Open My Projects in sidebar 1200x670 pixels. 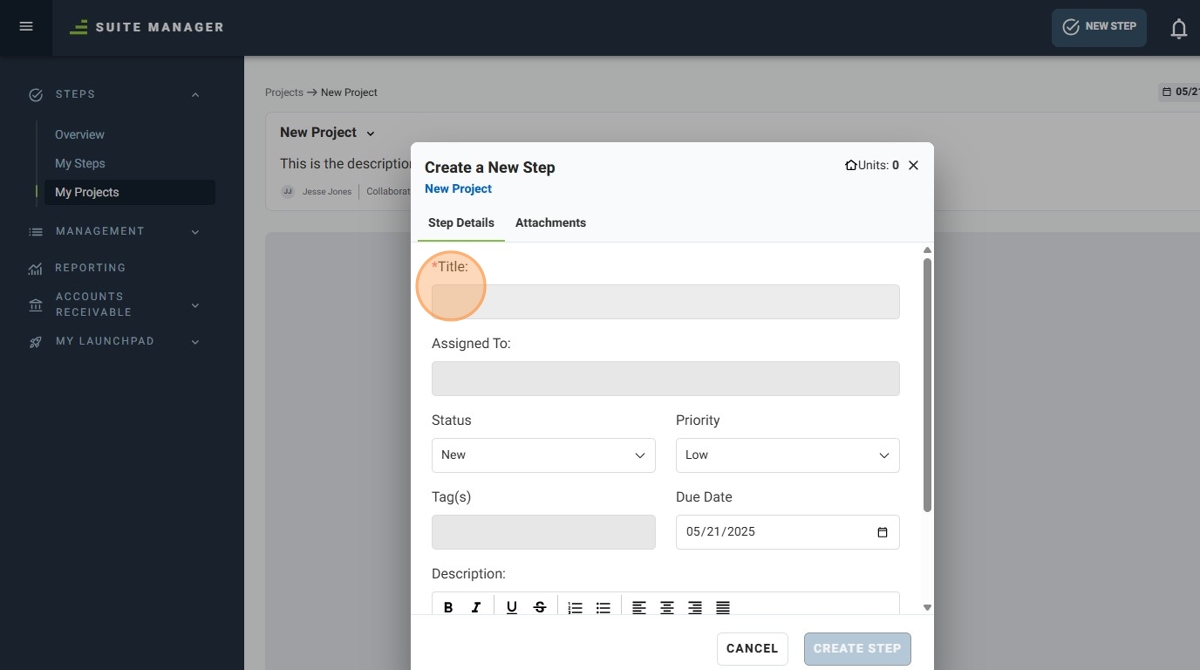tap(130, 192)
